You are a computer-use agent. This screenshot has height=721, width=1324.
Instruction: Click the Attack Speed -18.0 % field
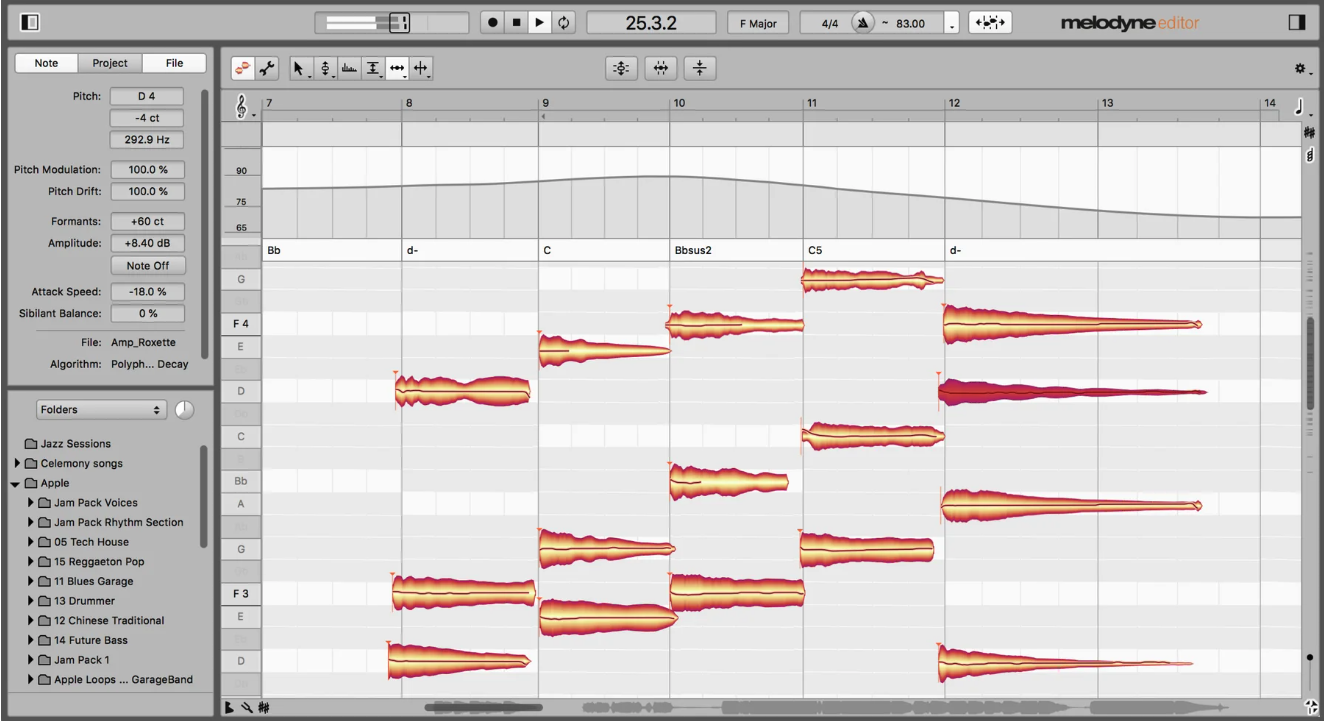coord(148,292)
